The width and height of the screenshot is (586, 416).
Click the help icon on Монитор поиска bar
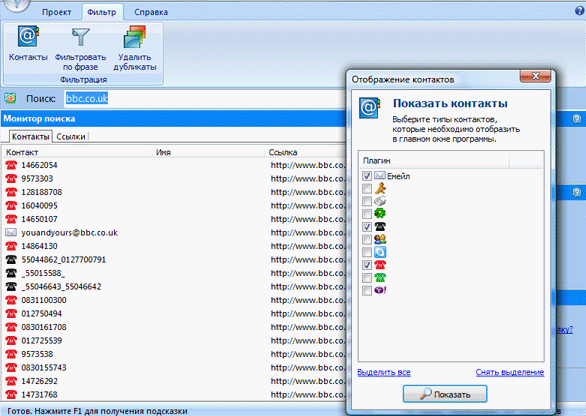pos(577,119)
